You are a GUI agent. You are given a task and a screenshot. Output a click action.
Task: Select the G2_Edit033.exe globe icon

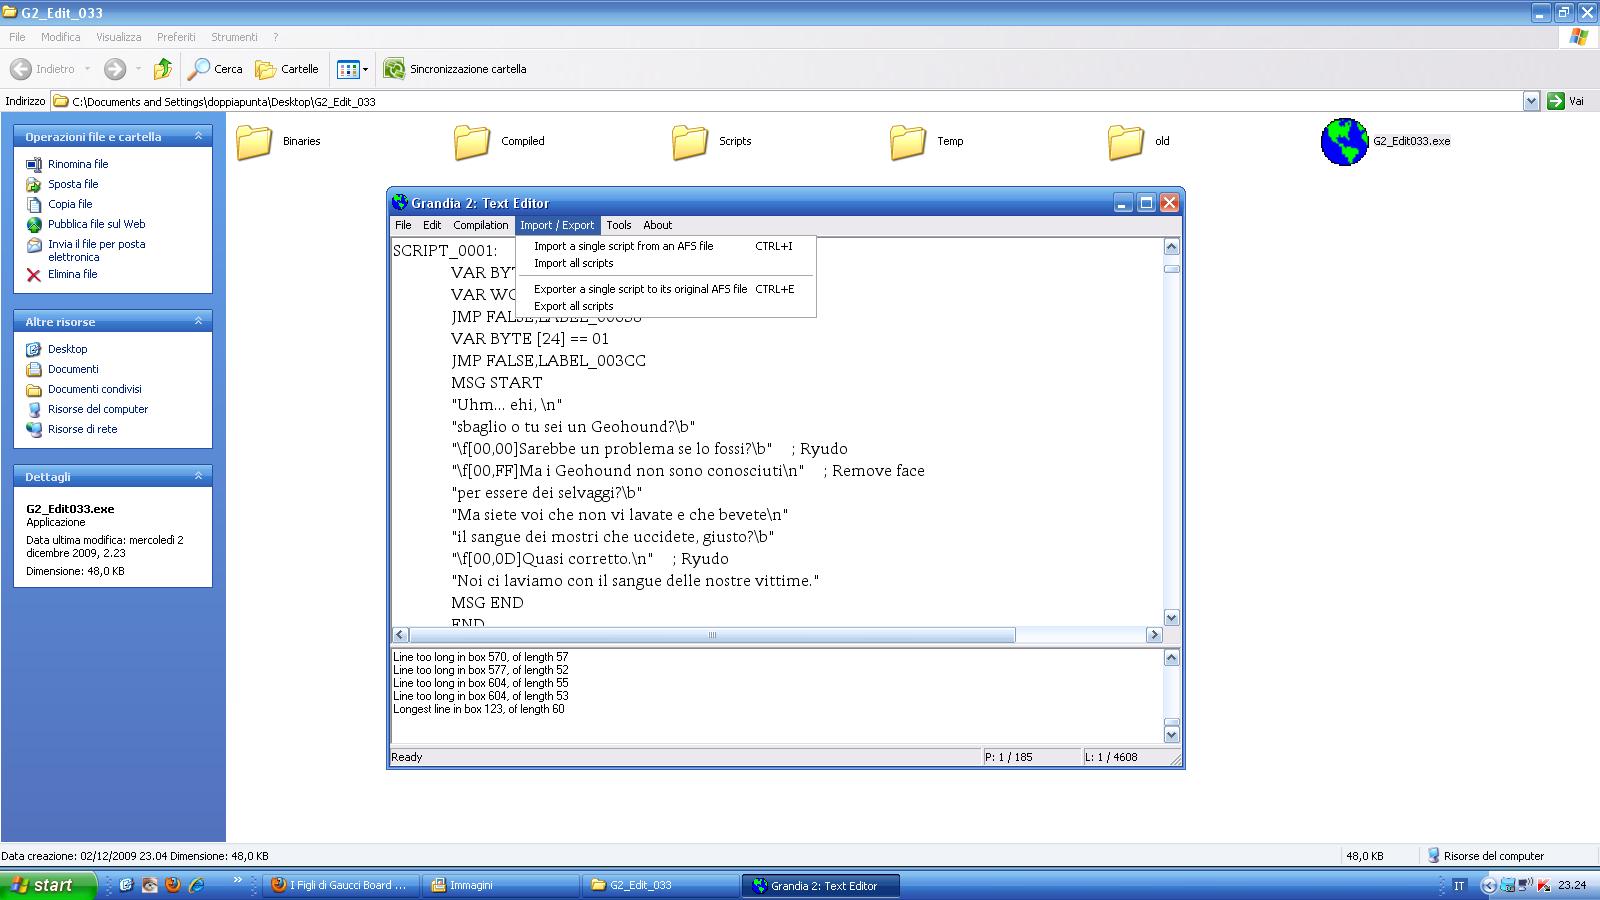(1344, 142)
